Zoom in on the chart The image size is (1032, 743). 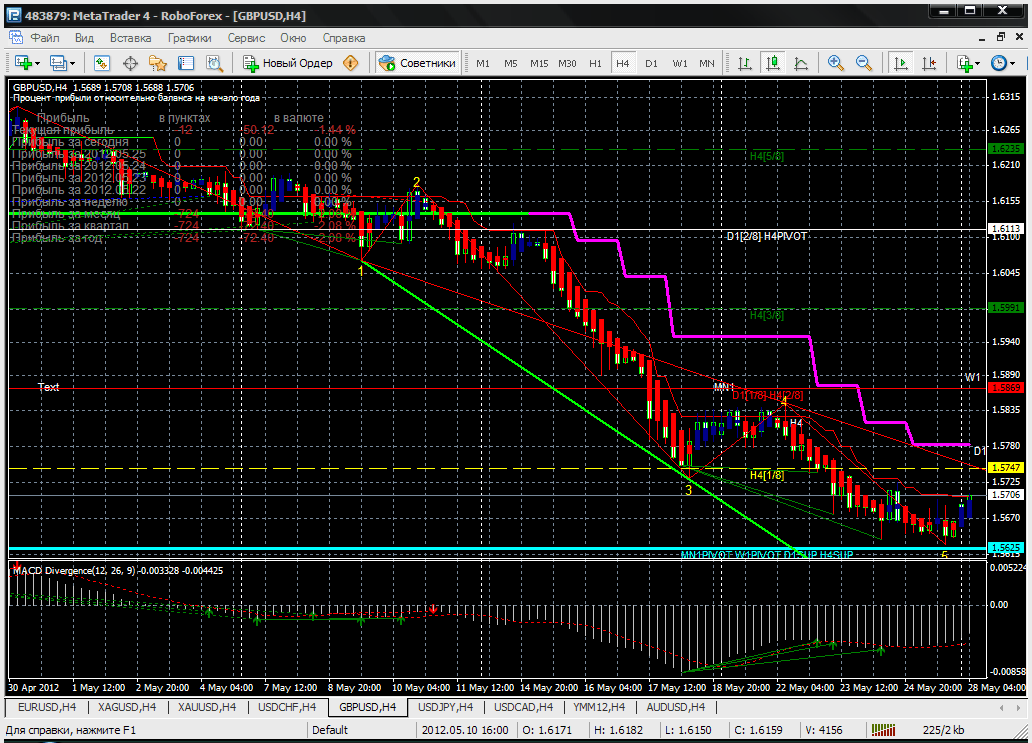835,63
